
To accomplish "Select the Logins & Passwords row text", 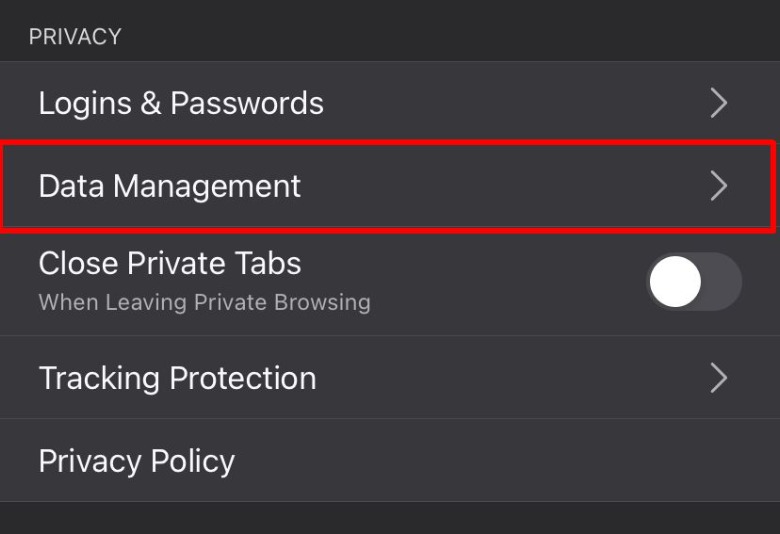I will click(x=181, y=103).
